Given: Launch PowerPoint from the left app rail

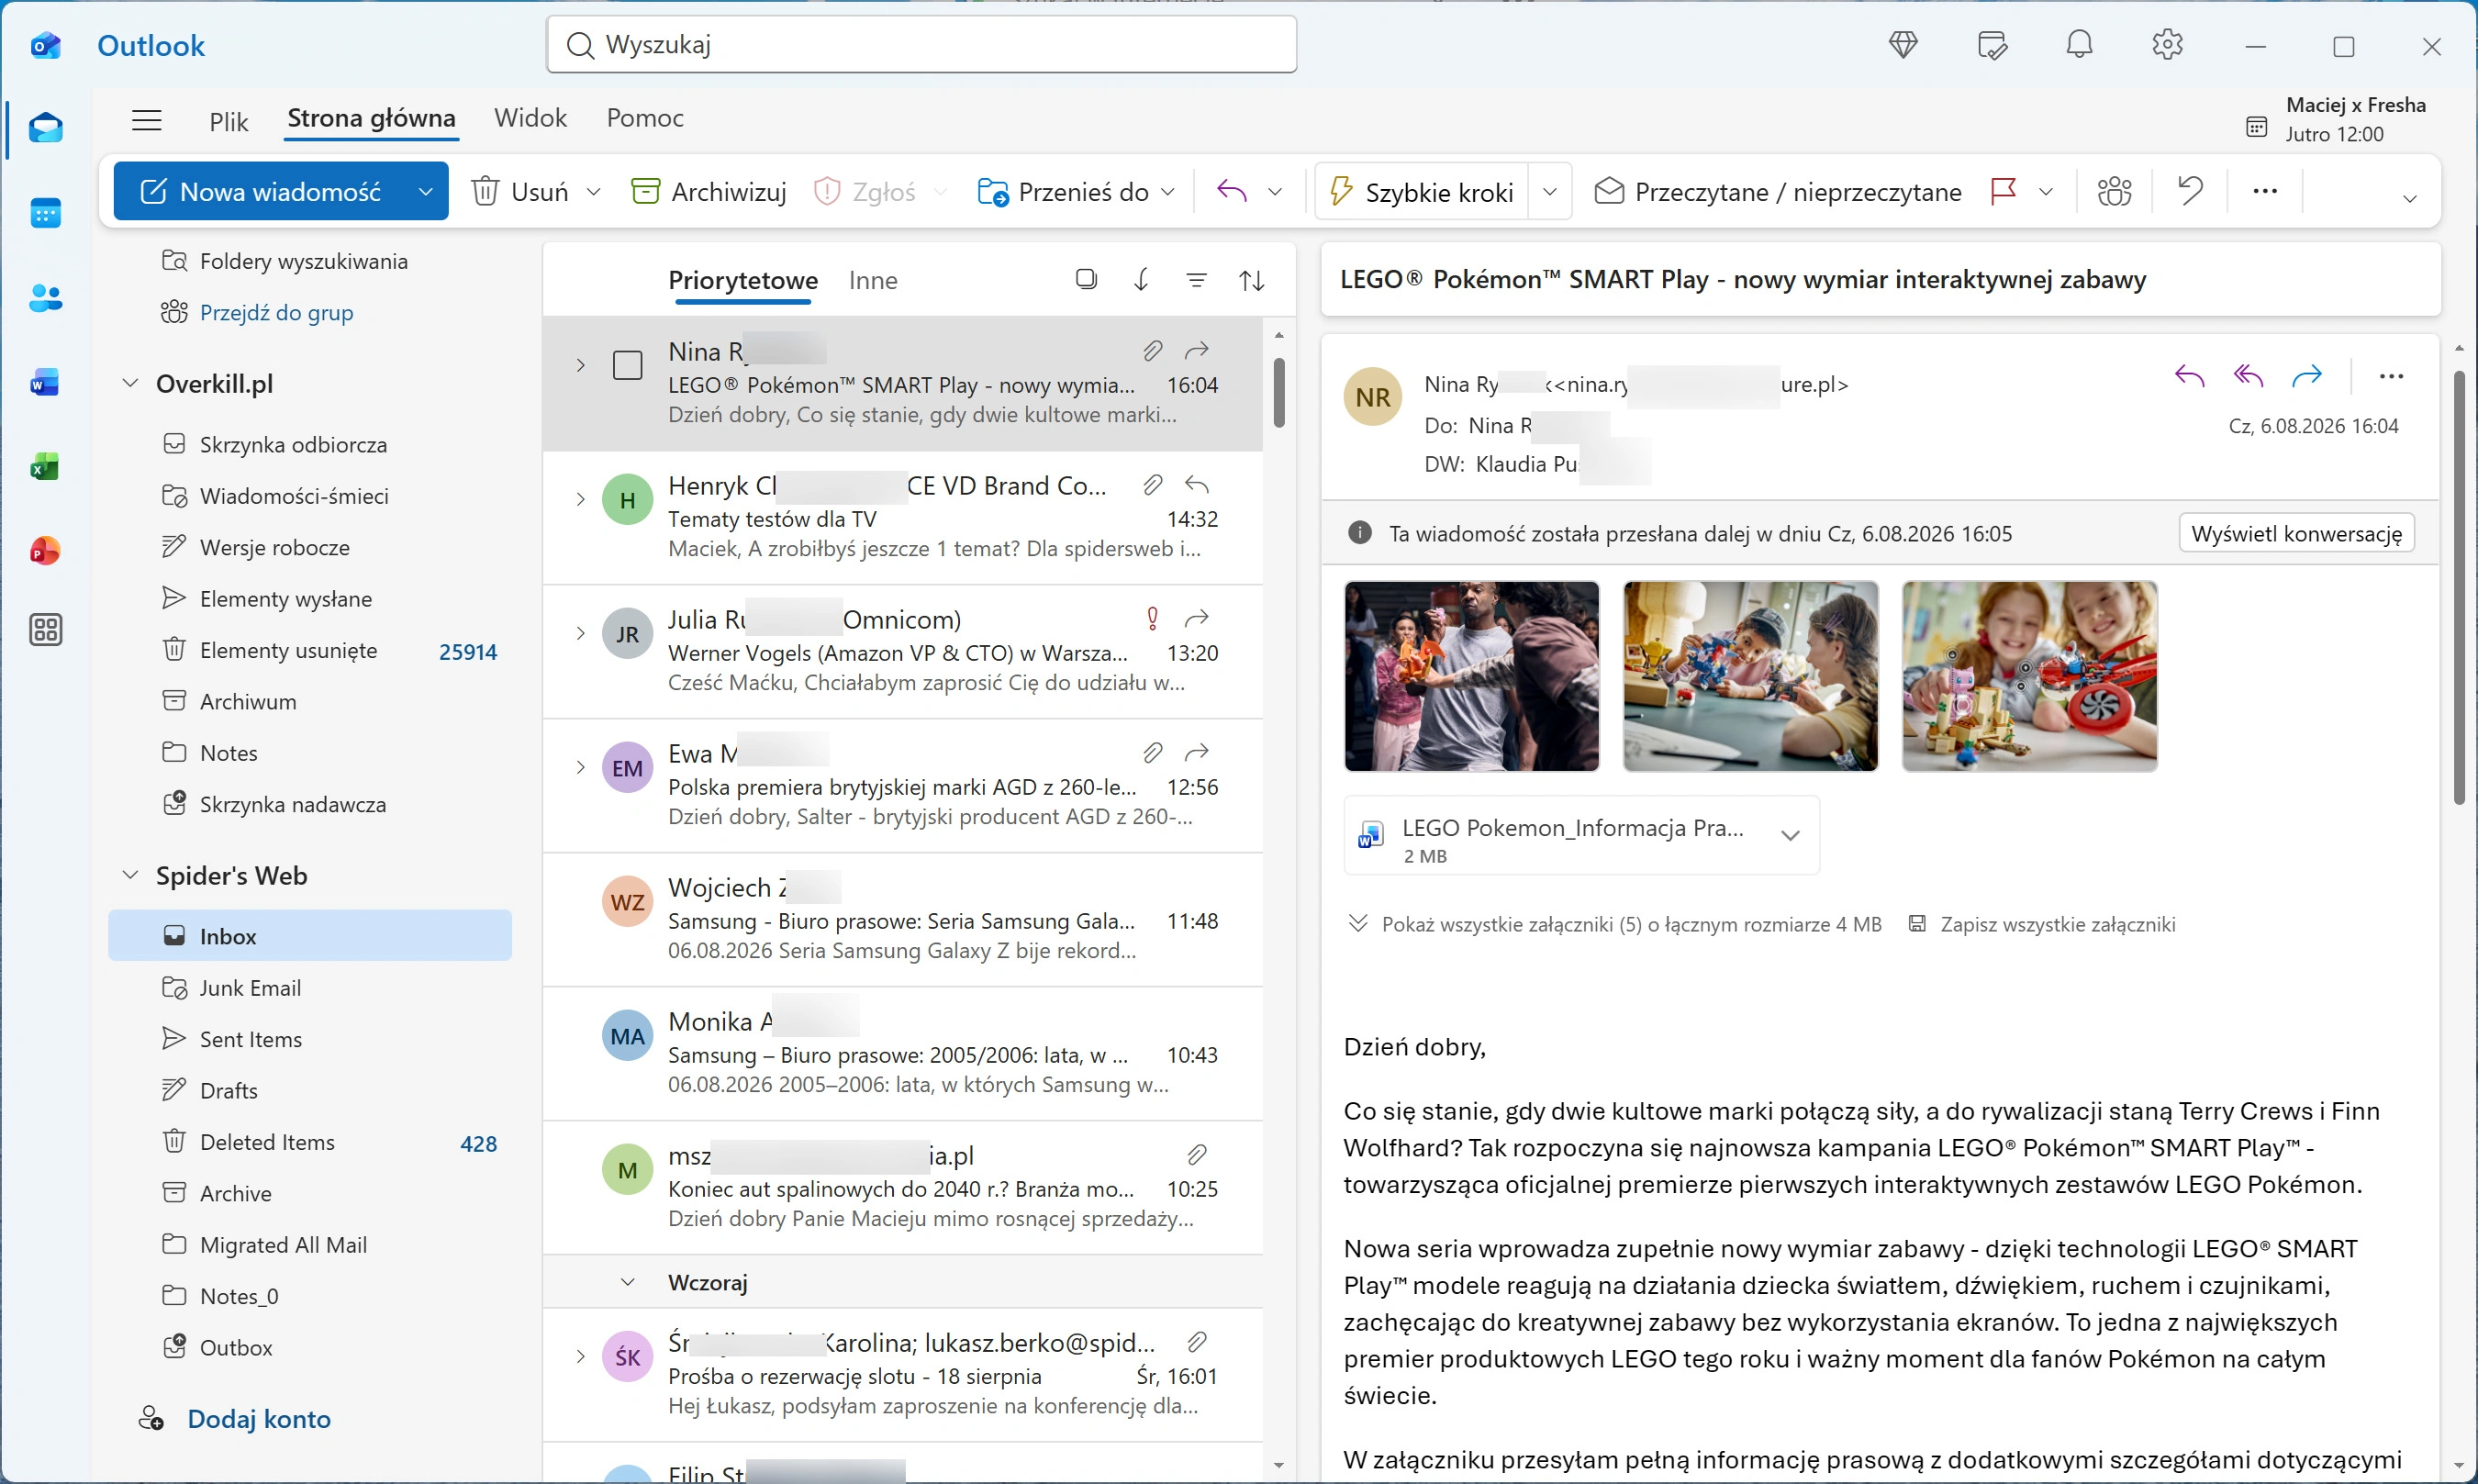Looking at the screenshot, I should click(45, 551).
